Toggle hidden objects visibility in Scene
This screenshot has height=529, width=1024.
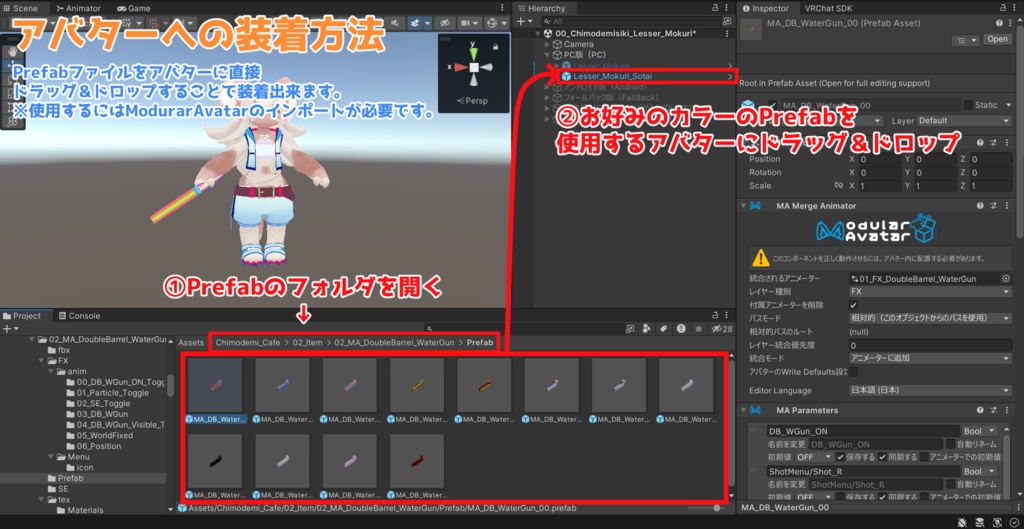445,23
